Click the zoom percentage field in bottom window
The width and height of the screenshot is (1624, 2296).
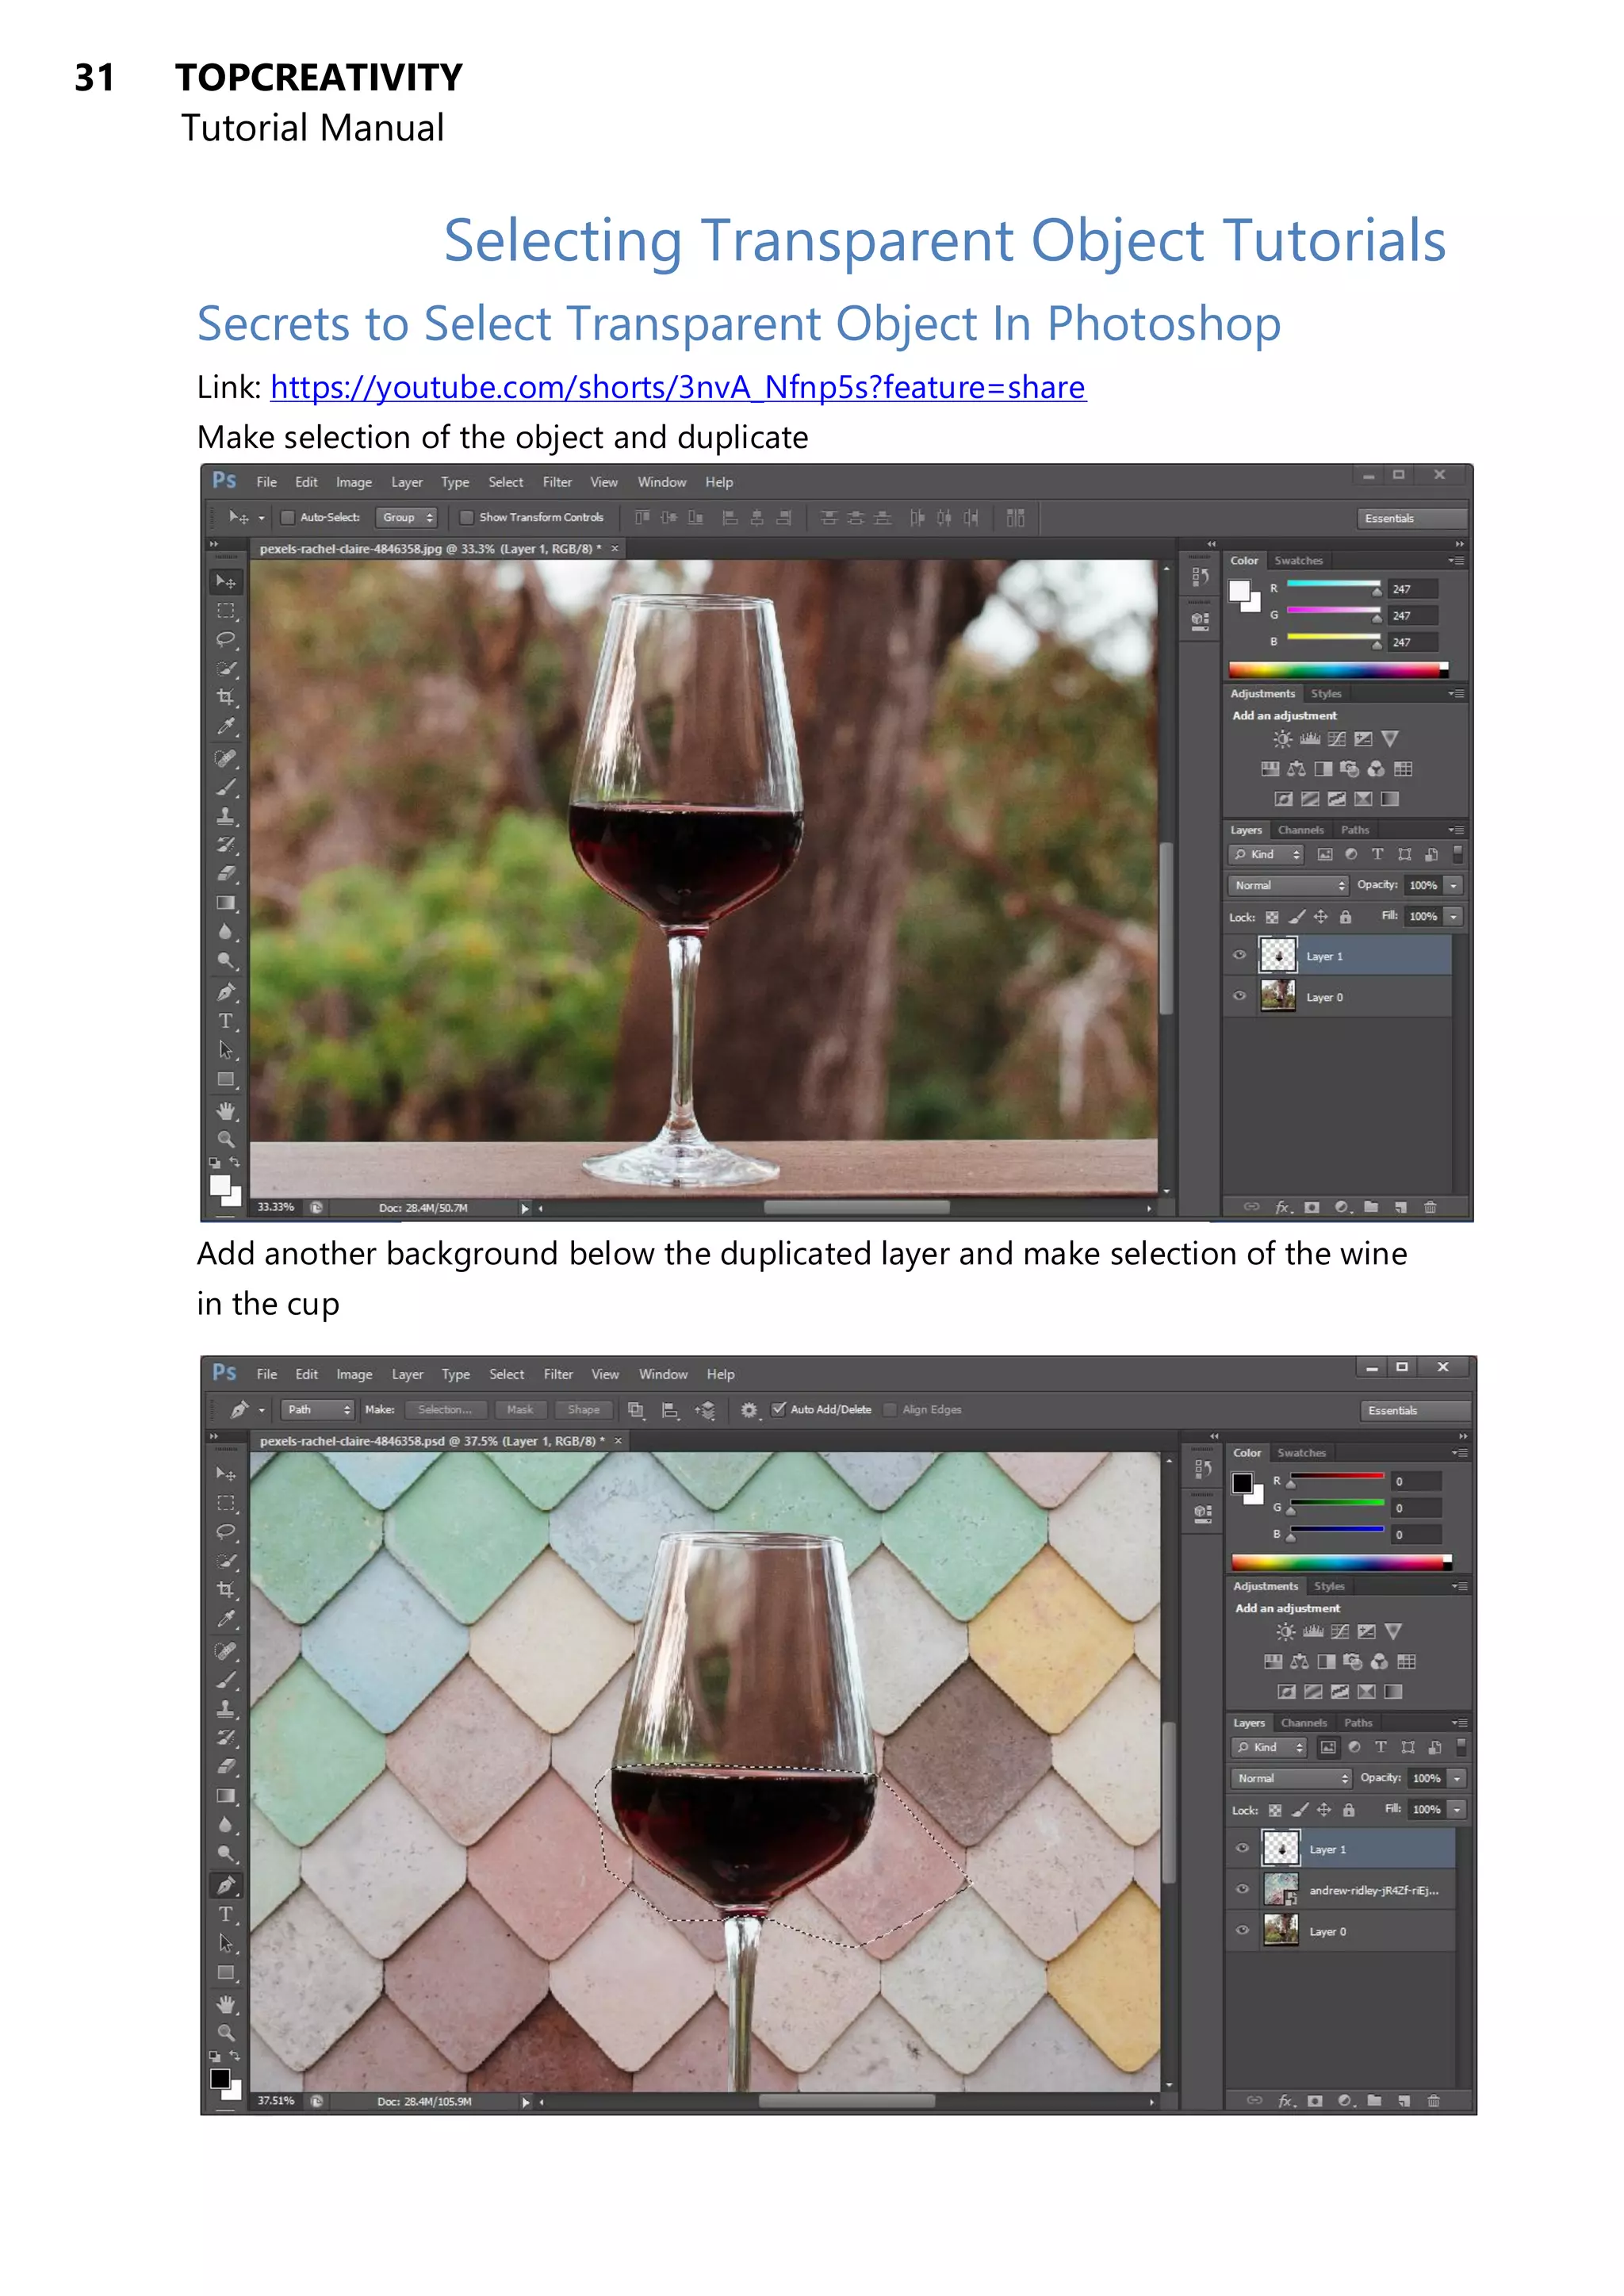click(x=277, y=2101)
